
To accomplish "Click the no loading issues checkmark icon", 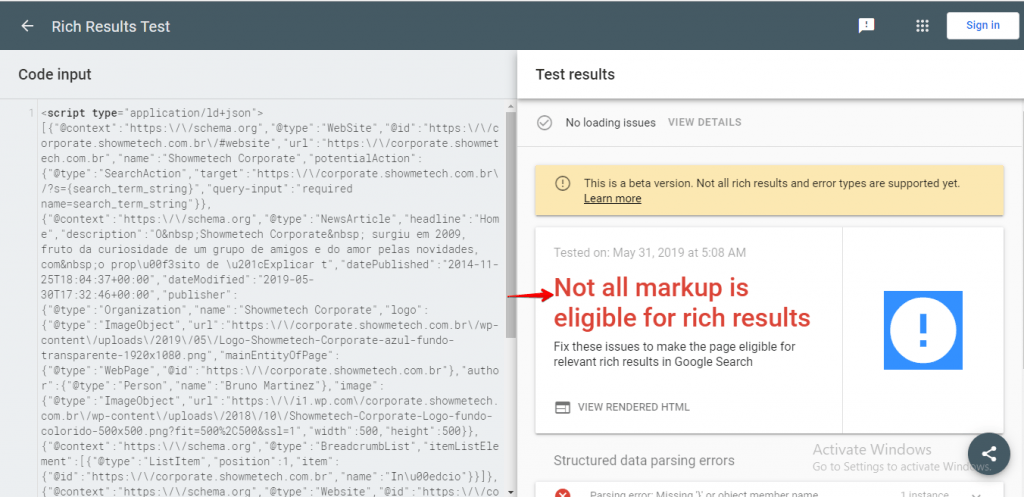I will pyautogui.click(x=544, y=122).
